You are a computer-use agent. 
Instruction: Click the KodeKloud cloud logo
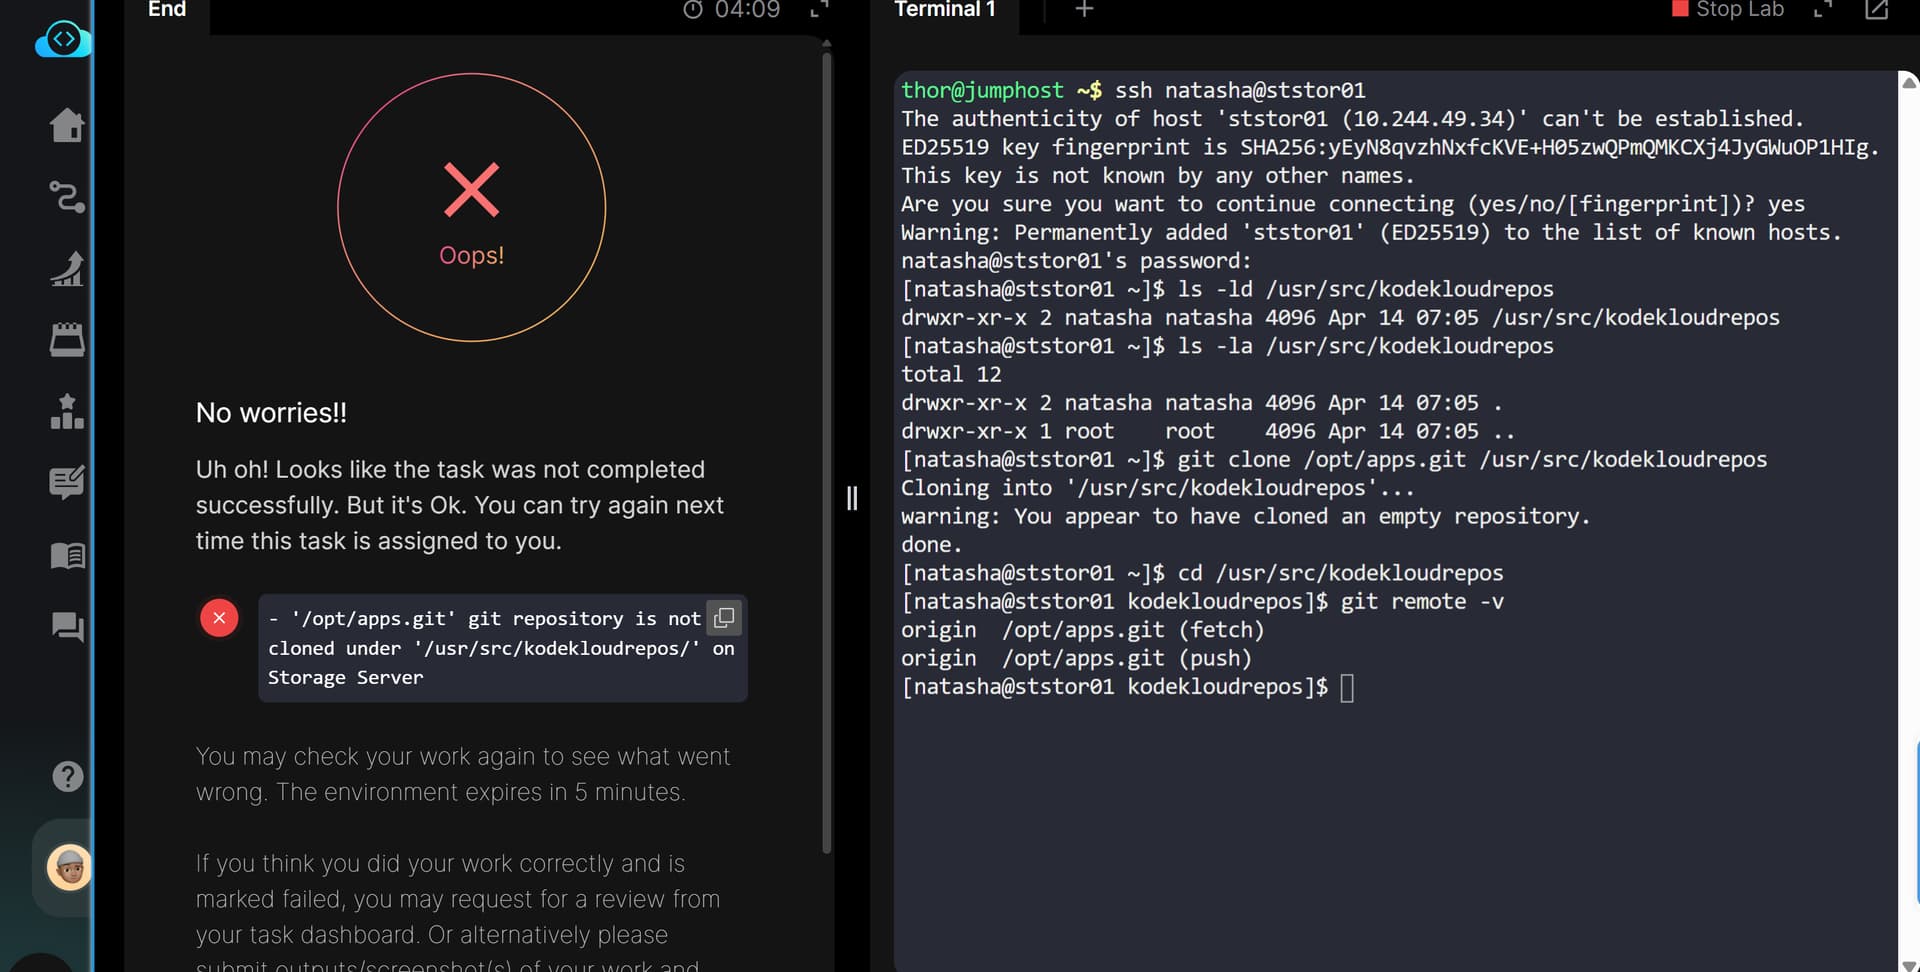pos(63,41)
